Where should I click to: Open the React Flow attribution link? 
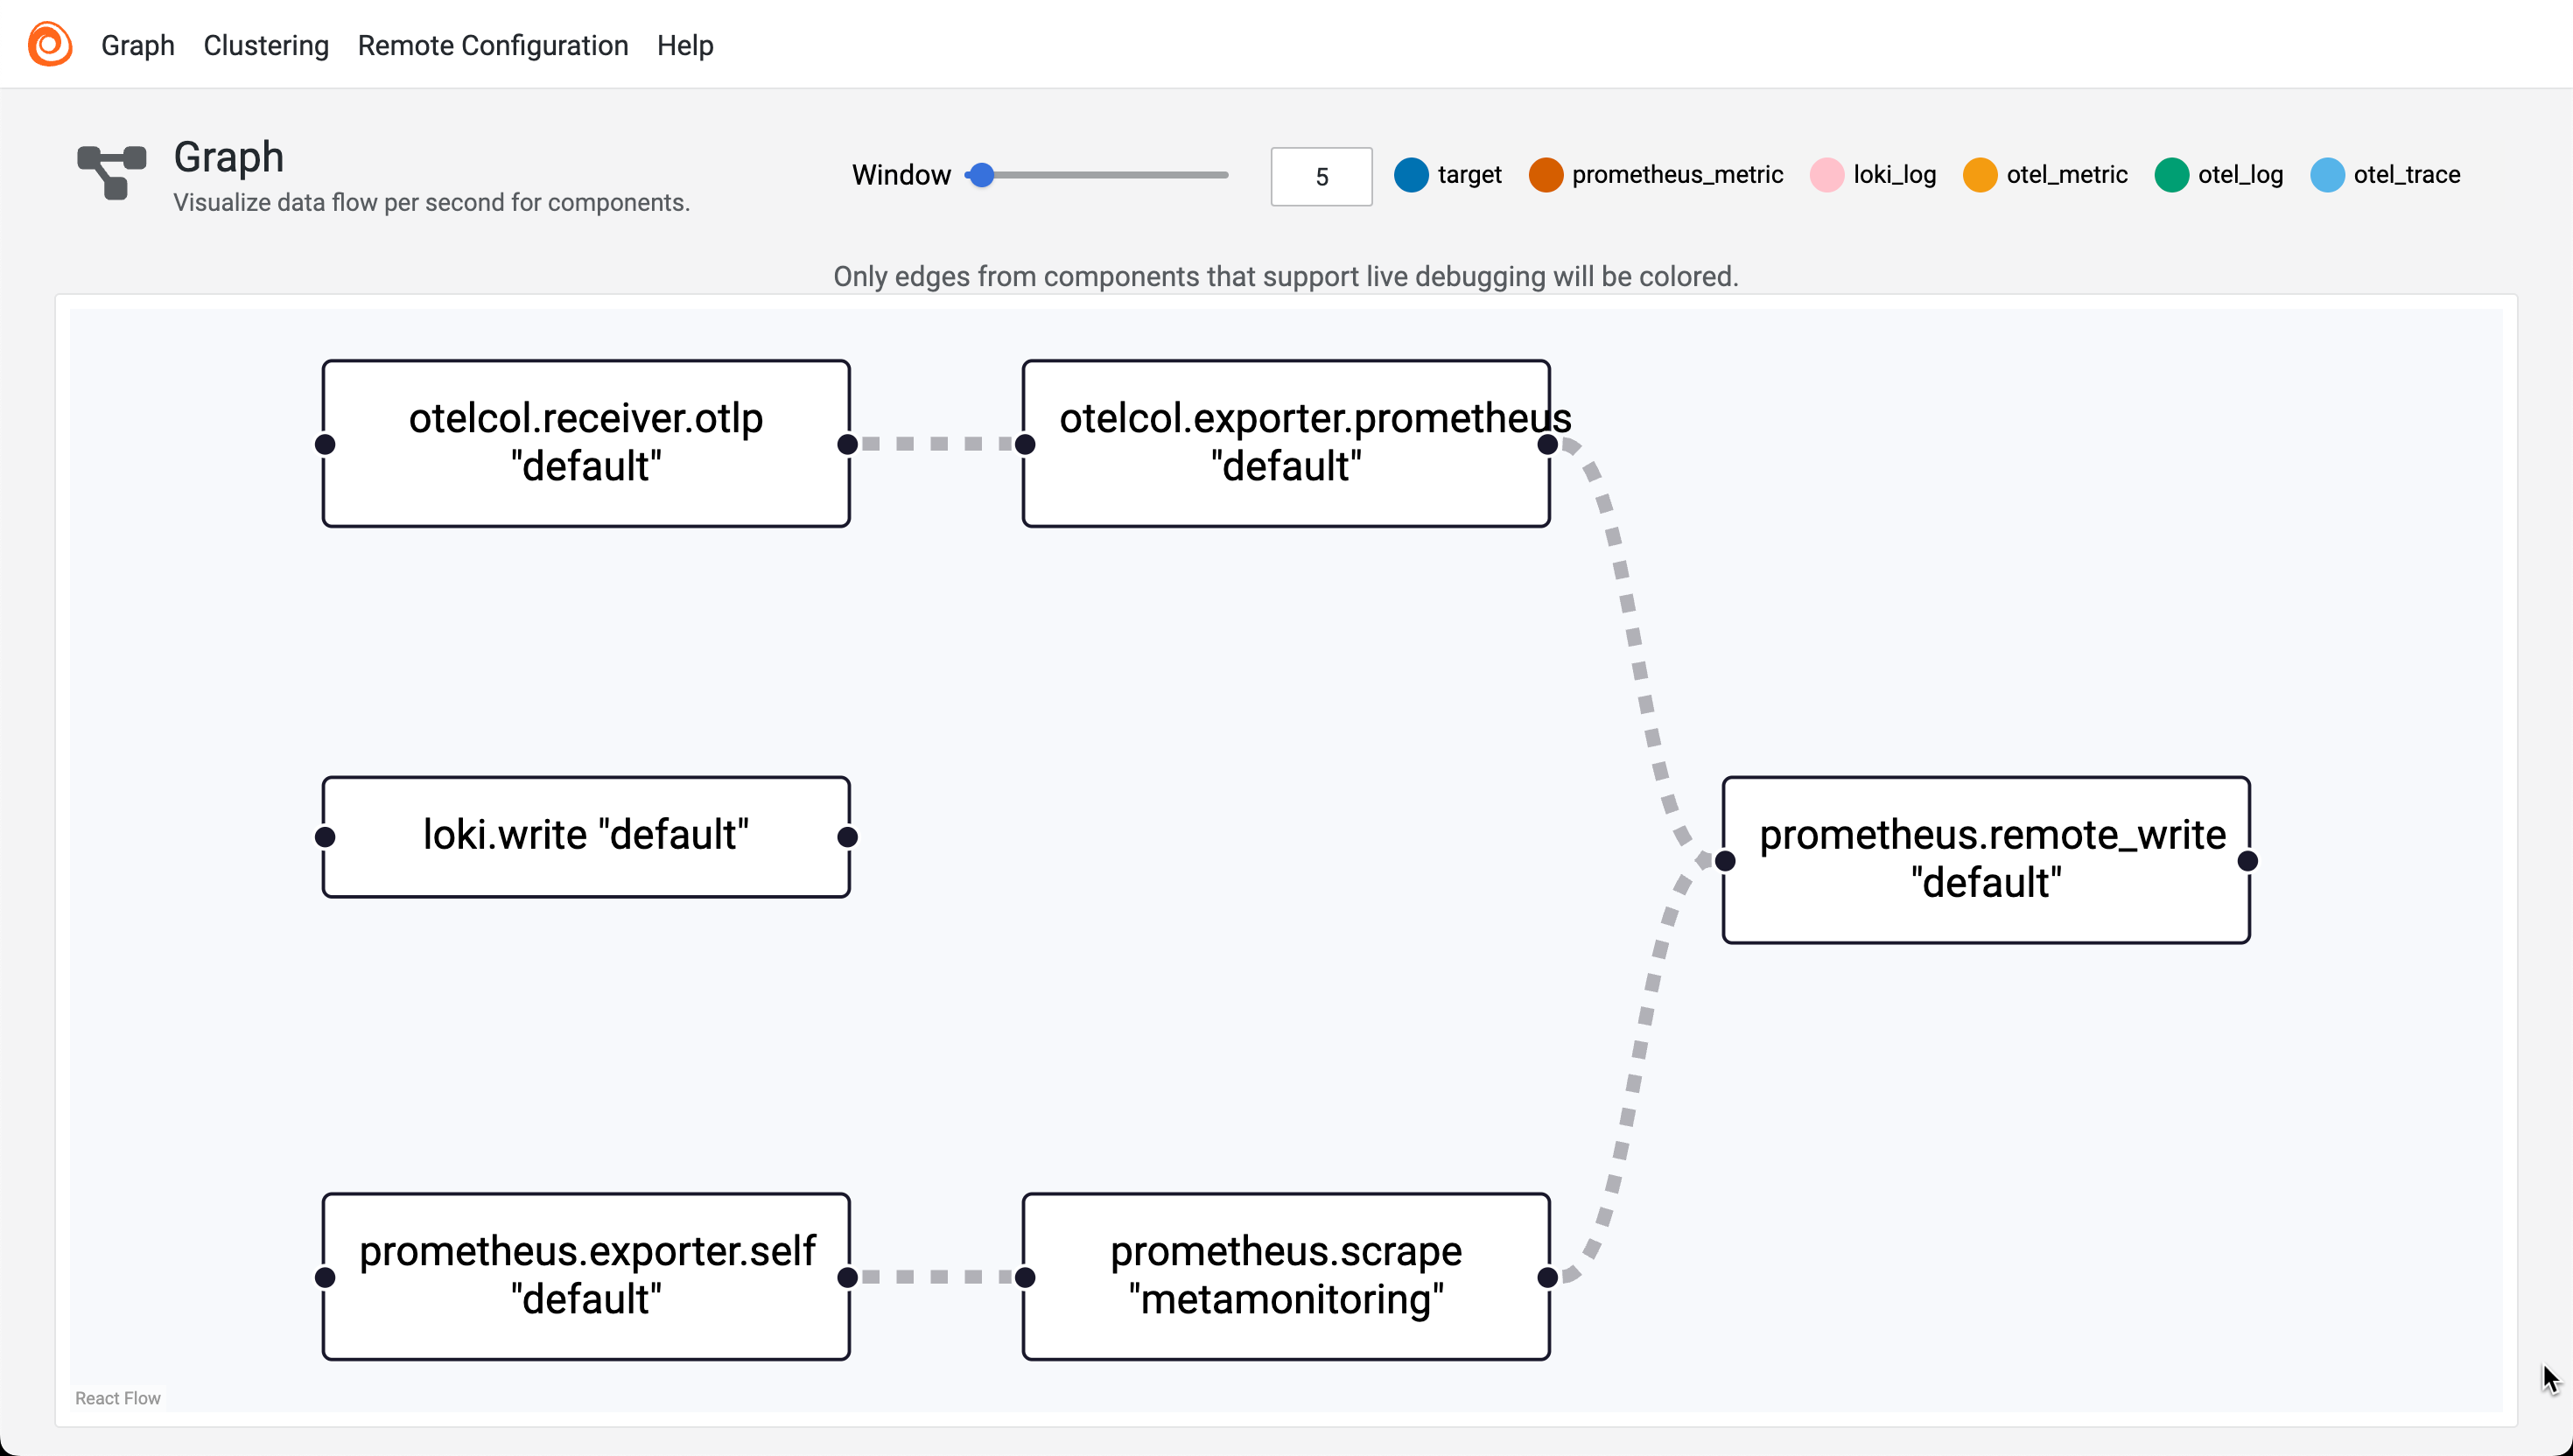[x=118, y=1398]
